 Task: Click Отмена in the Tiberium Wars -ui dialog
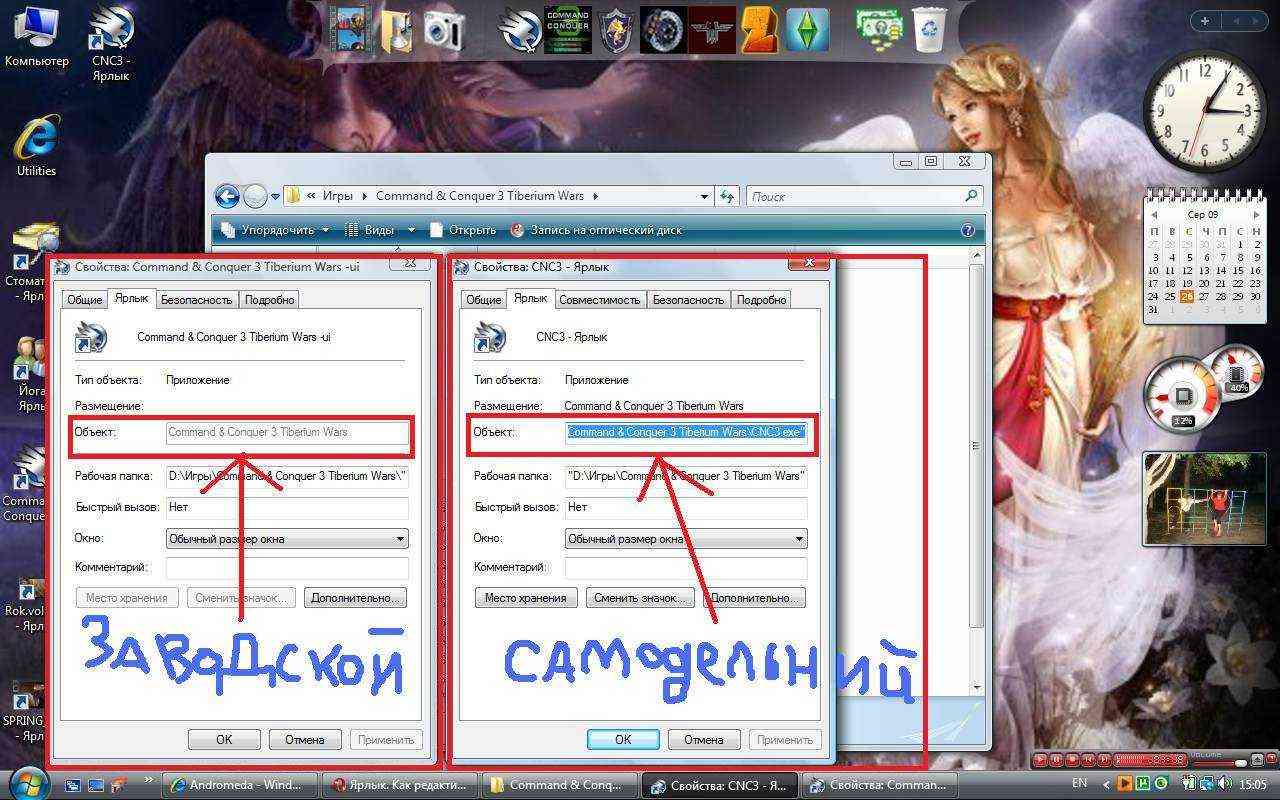tap(304, 740)
